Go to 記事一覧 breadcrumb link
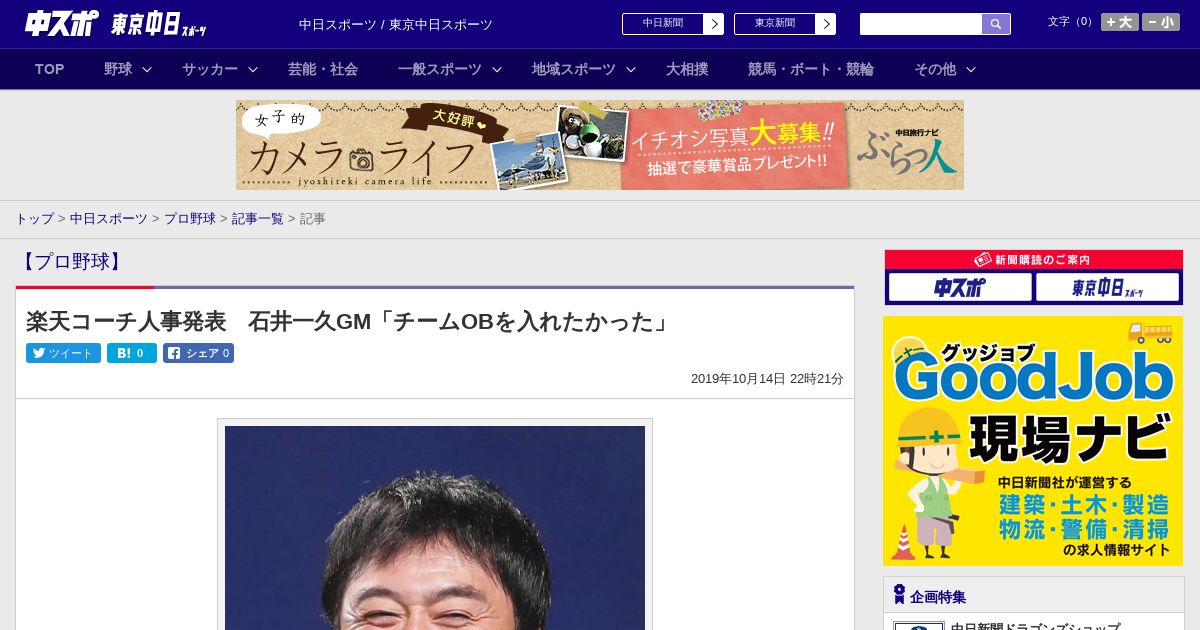1200x630 pixels. click(258, 218)
